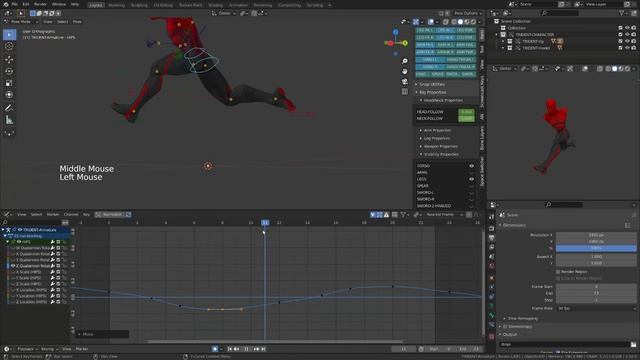The image size is (640, 360).
Task: Pause animation playback
Action: point(246,349)
